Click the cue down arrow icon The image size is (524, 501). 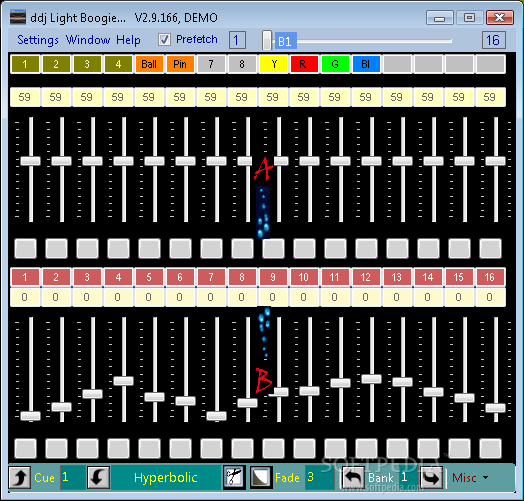[x=99, y=478]
